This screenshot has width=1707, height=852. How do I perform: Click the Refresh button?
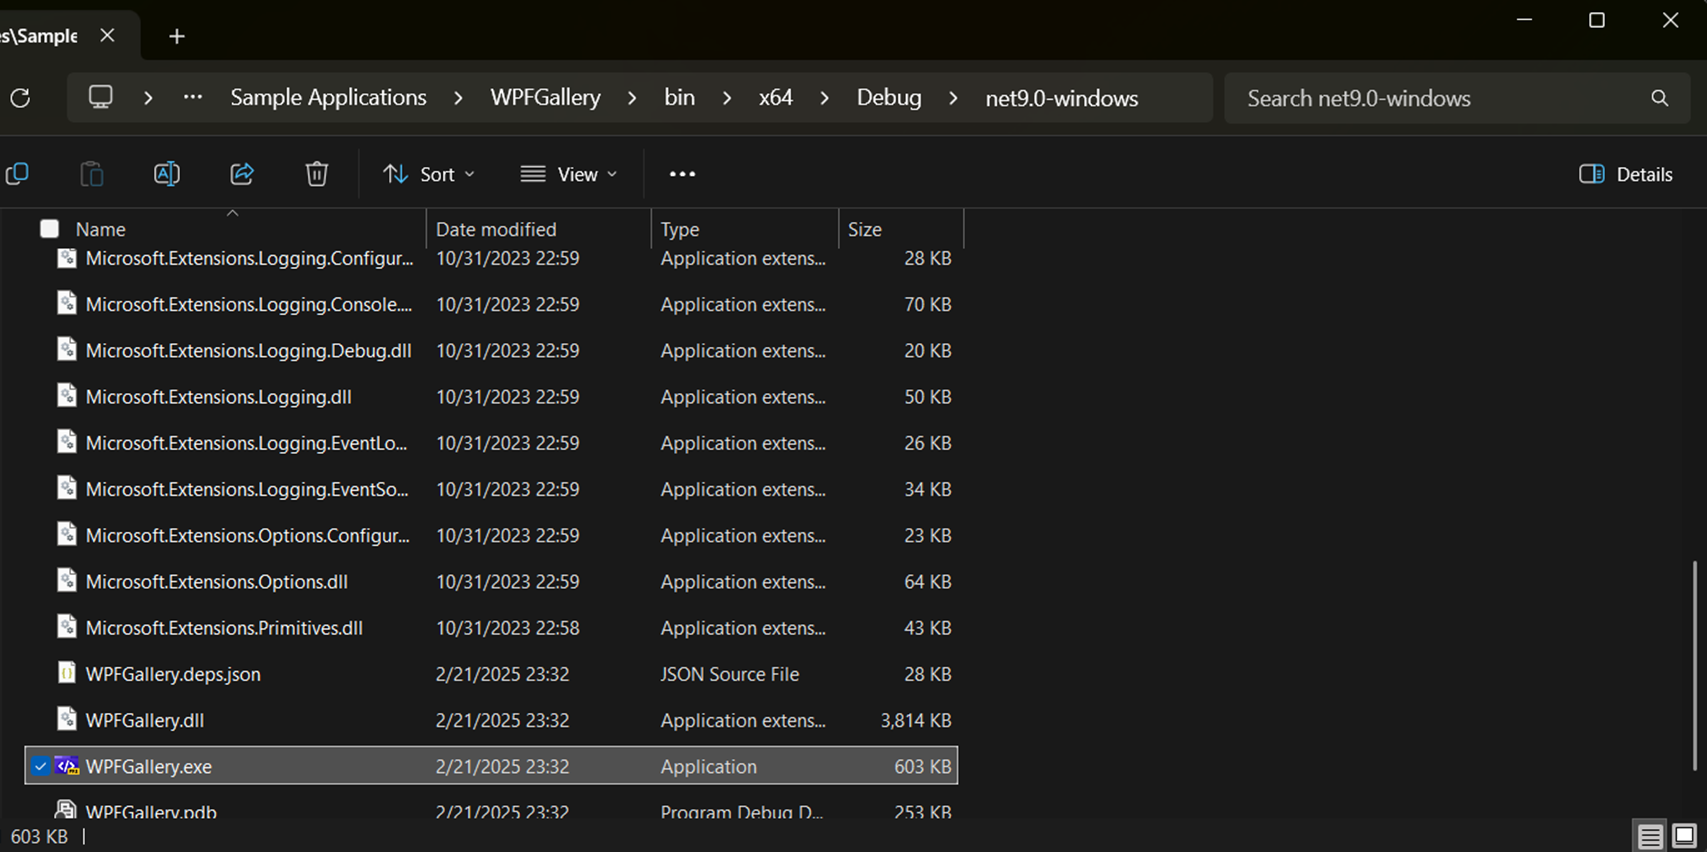pos(20,98)
